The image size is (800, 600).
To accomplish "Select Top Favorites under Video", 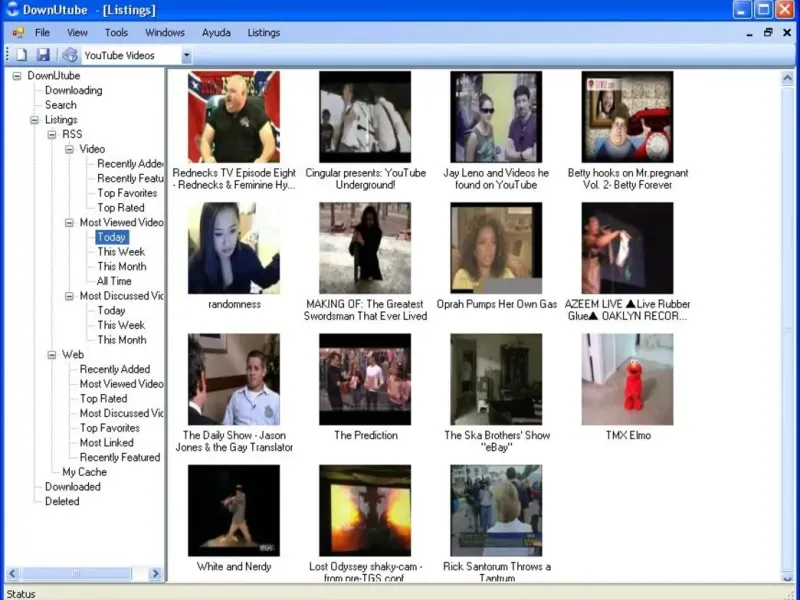I will coord(127,193).
